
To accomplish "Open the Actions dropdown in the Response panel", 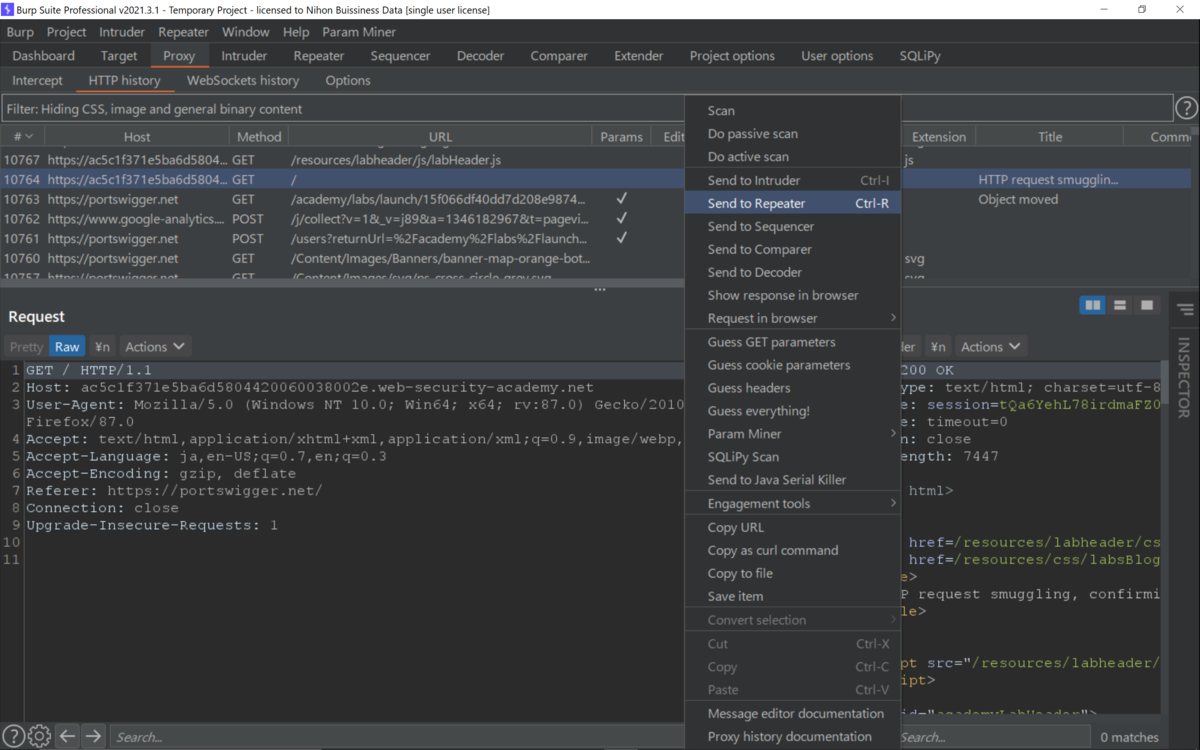I will pyautogui.click(x=990, y=346).
